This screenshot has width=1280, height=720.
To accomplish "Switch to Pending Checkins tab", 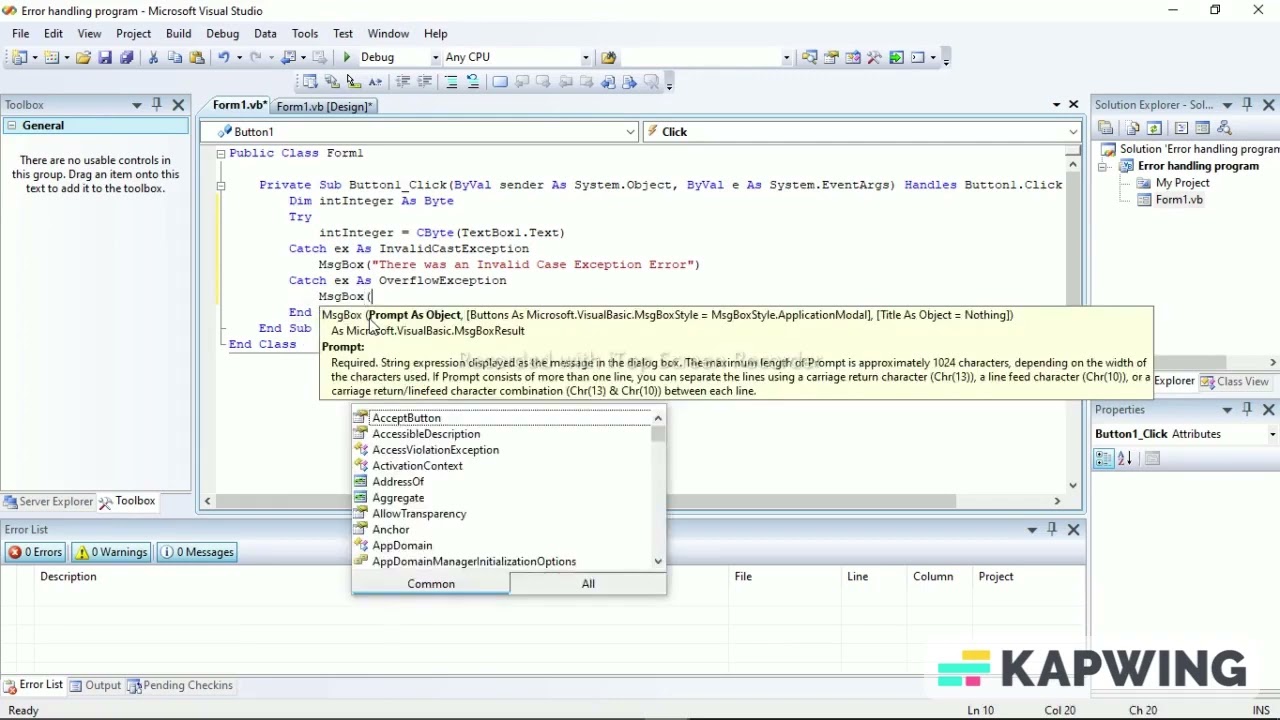I will [x=181, y=686].
